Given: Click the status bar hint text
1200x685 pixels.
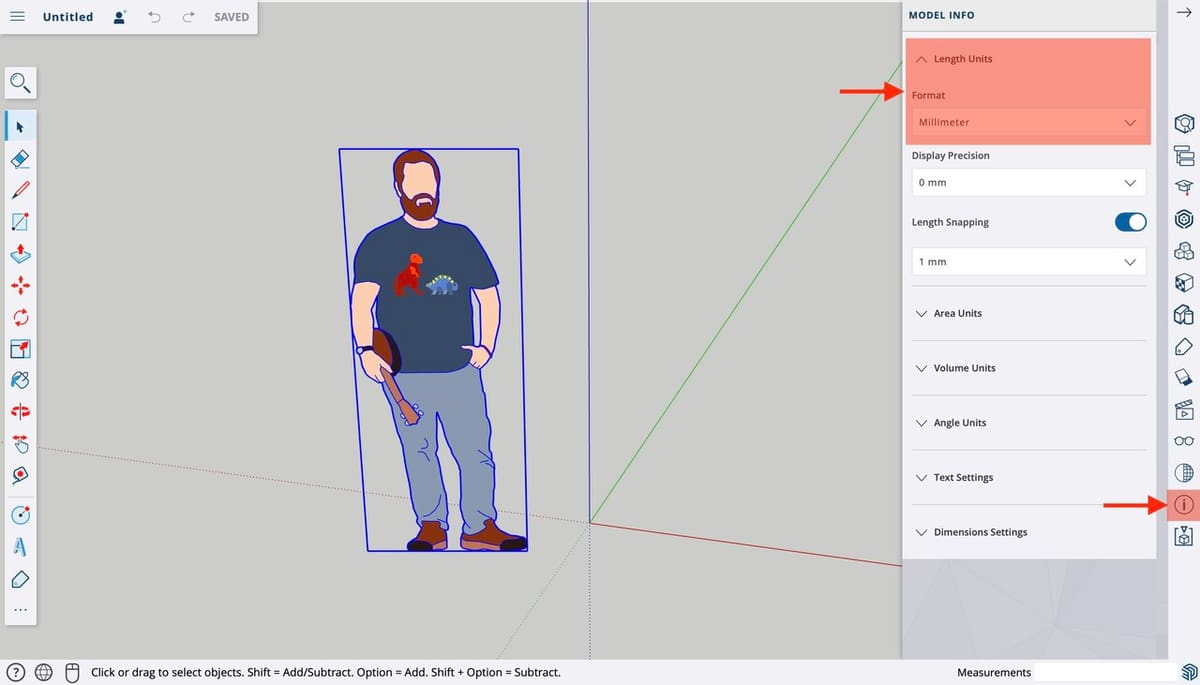Looking at the screenshot, I should tap(325, 673).
